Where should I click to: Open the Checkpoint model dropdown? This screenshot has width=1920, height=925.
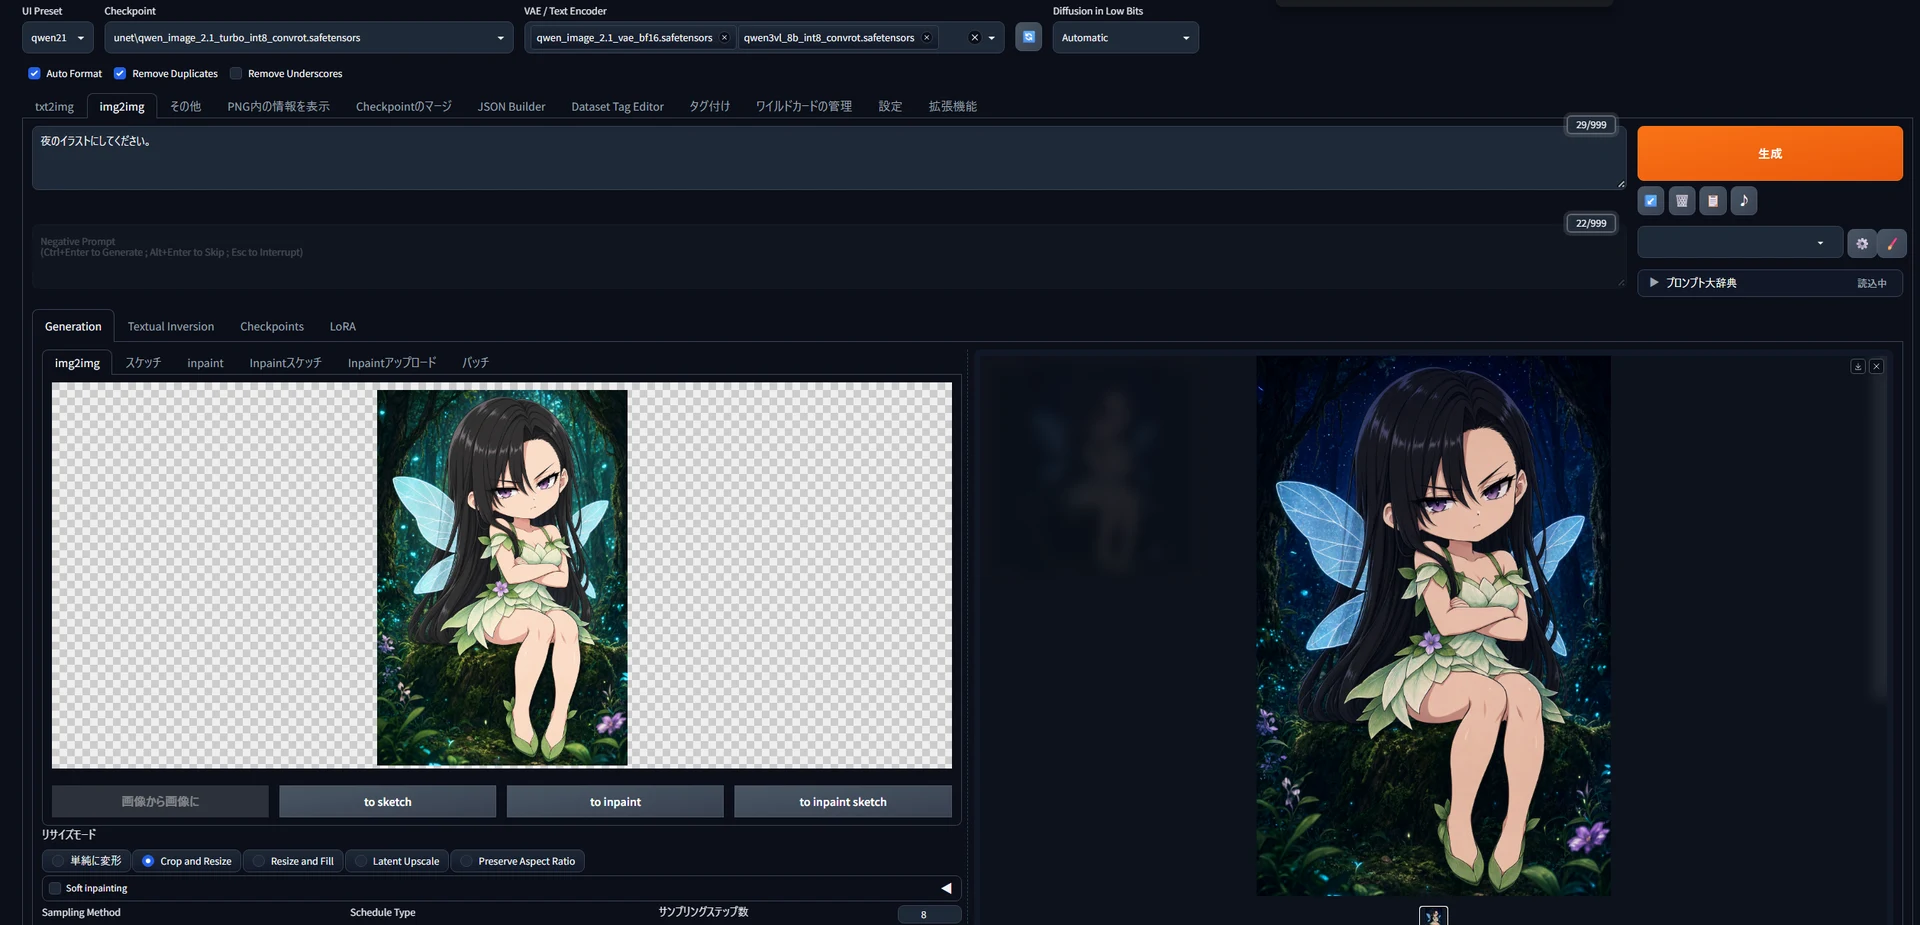(309, 38)
